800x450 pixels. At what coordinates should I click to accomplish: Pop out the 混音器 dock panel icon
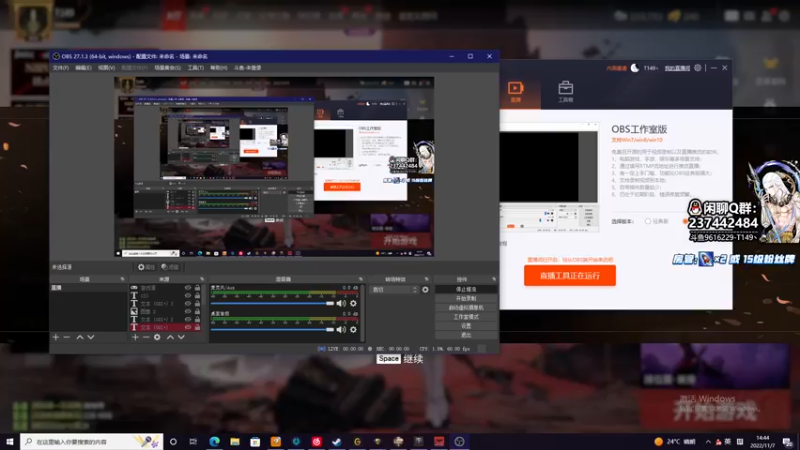(x=361, y=279)
